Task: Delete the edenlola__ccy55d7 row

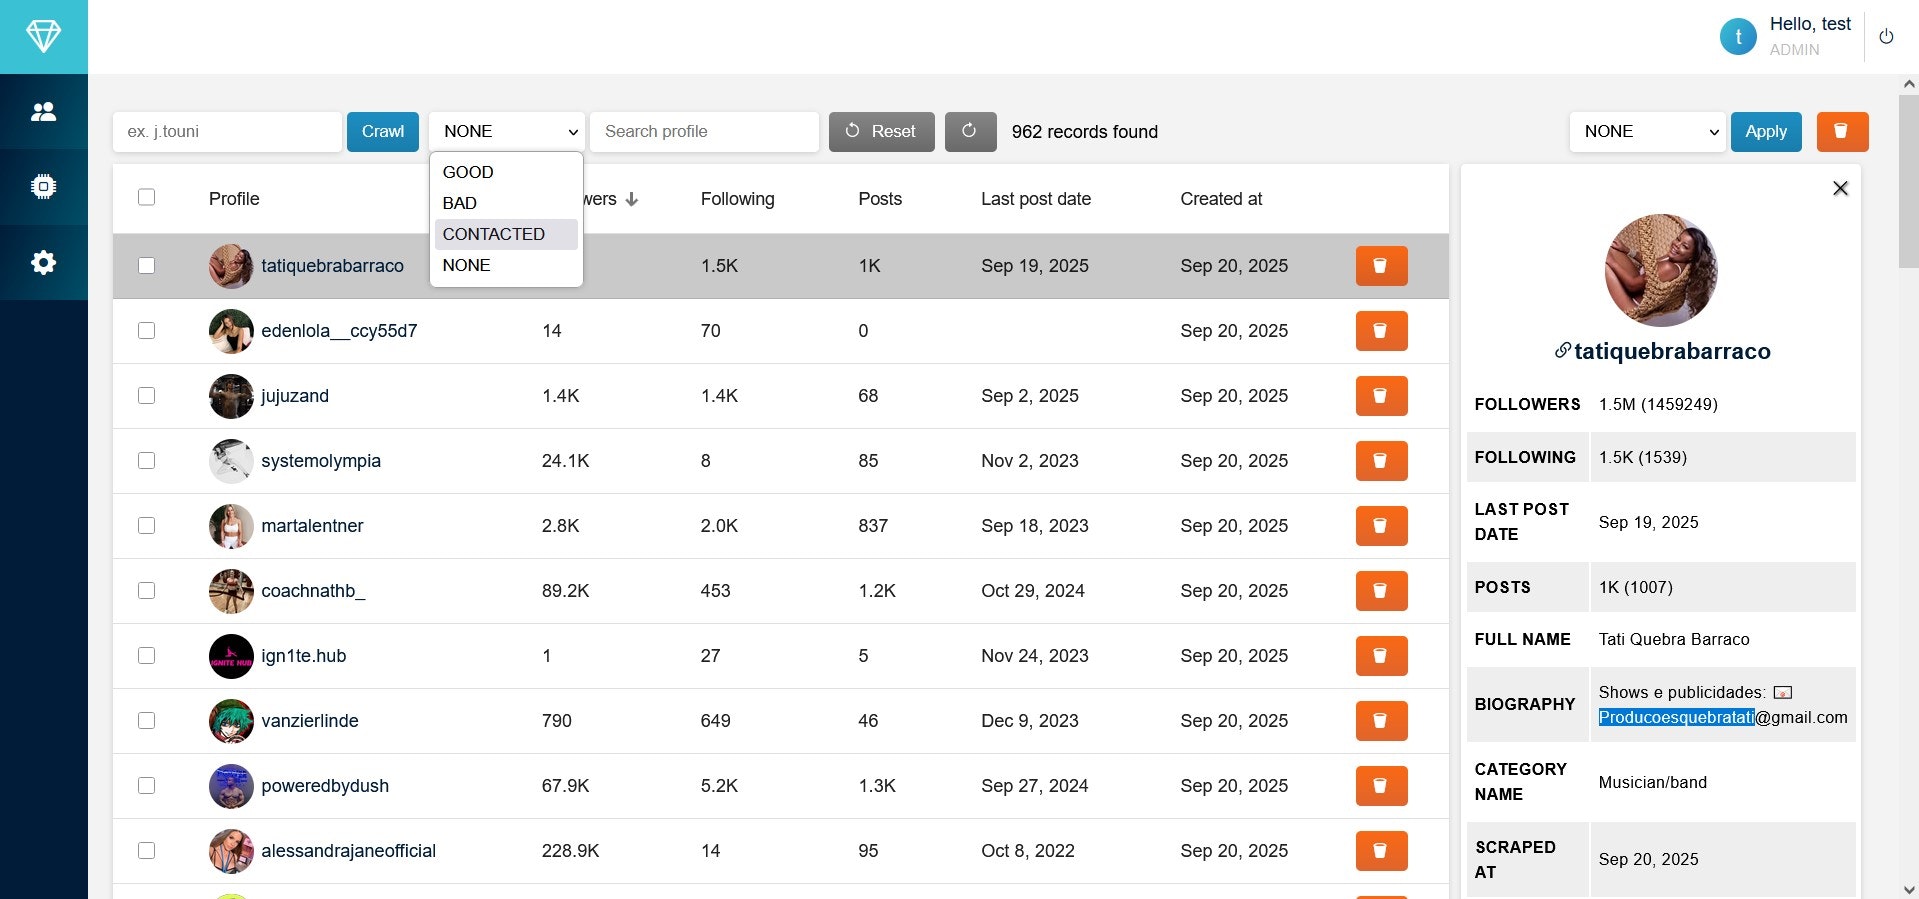Action: pyautogui.click(x=1381, y=331)
